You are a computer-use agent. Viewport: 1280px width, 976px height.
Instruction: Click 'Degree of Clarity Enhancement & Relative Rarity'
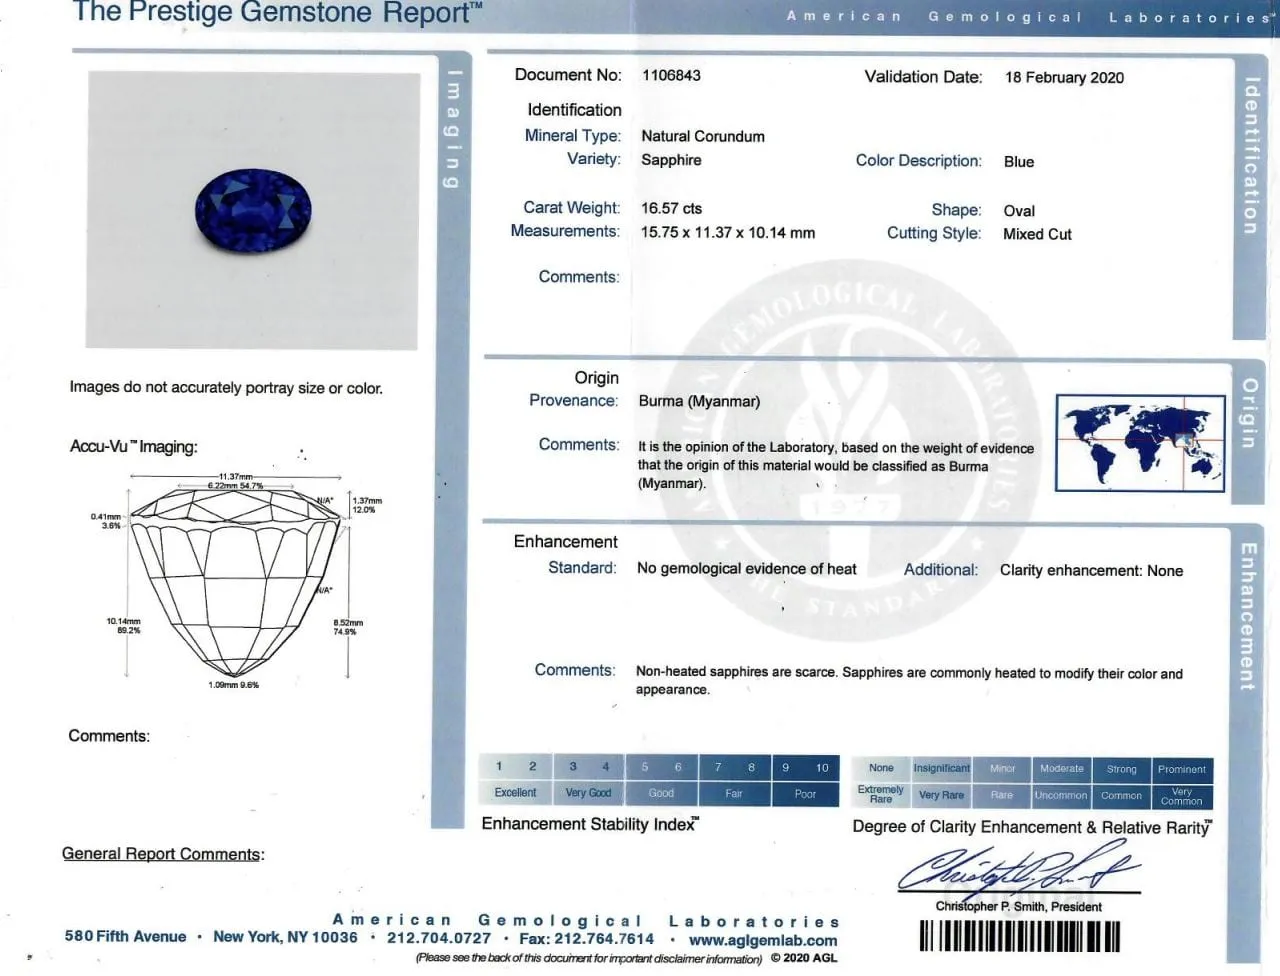tap(1032, 827)
